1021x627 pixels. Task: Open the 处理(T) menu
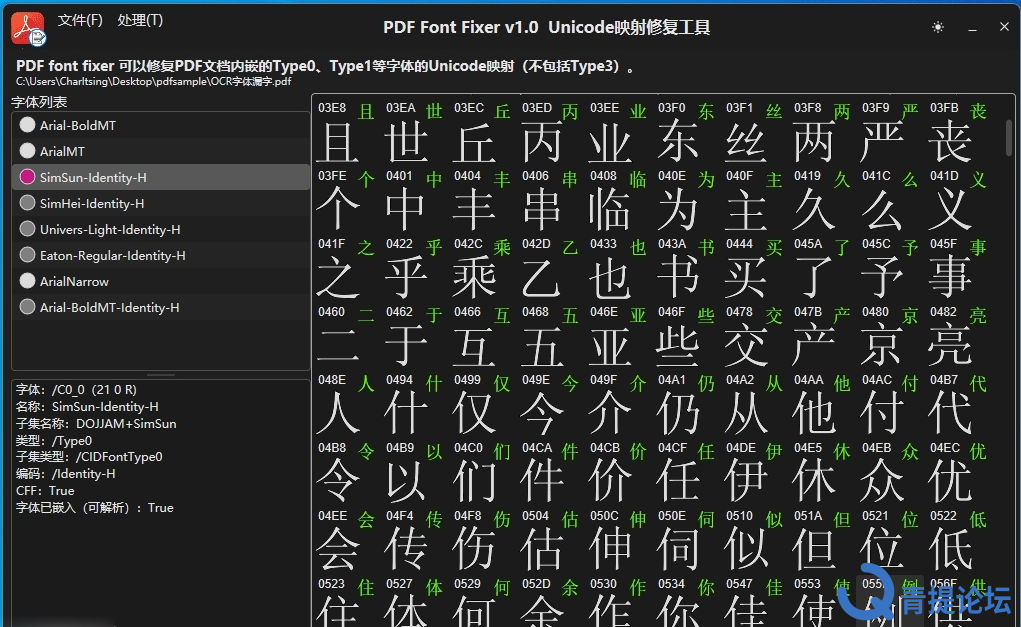(x=140, y=19)
